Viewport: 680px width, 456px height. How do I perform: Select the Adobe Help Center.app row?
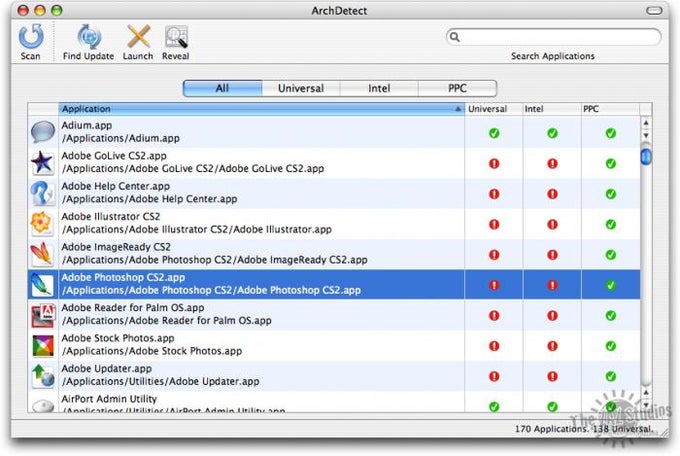(334, 193)
